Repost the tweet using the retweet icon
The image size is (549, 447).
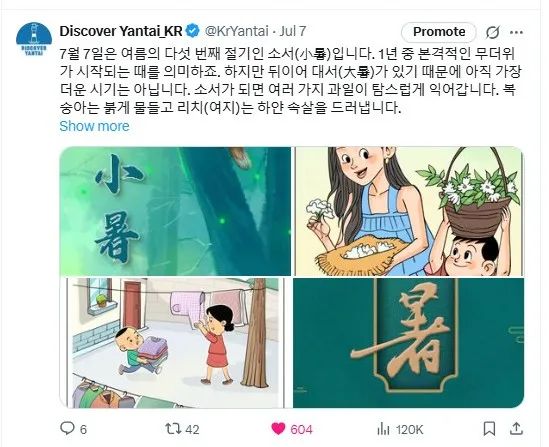click(x=173, y=428)
